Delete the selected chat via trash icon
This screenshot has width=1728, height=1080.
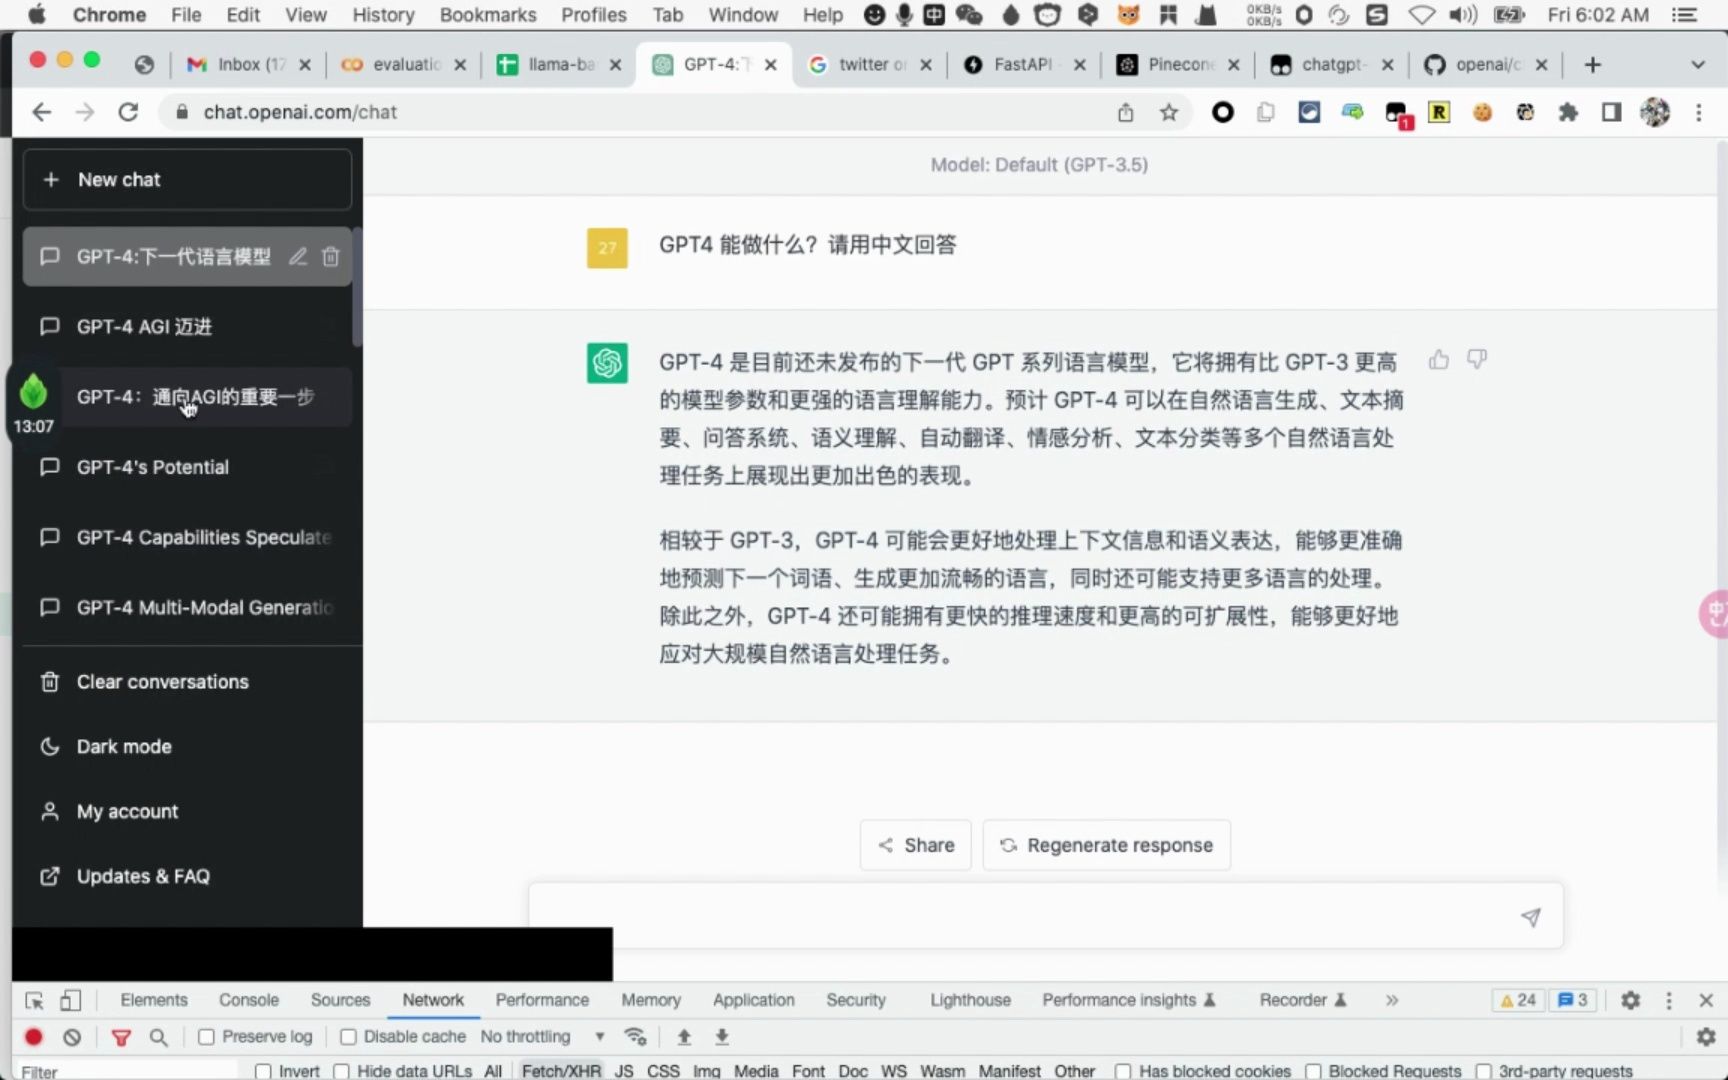(331, 257)
